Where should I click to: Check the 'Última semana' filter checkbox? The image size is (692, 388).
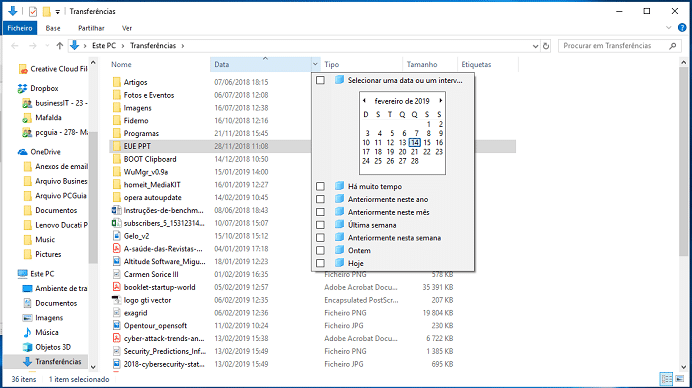click(x=320, y=225)
